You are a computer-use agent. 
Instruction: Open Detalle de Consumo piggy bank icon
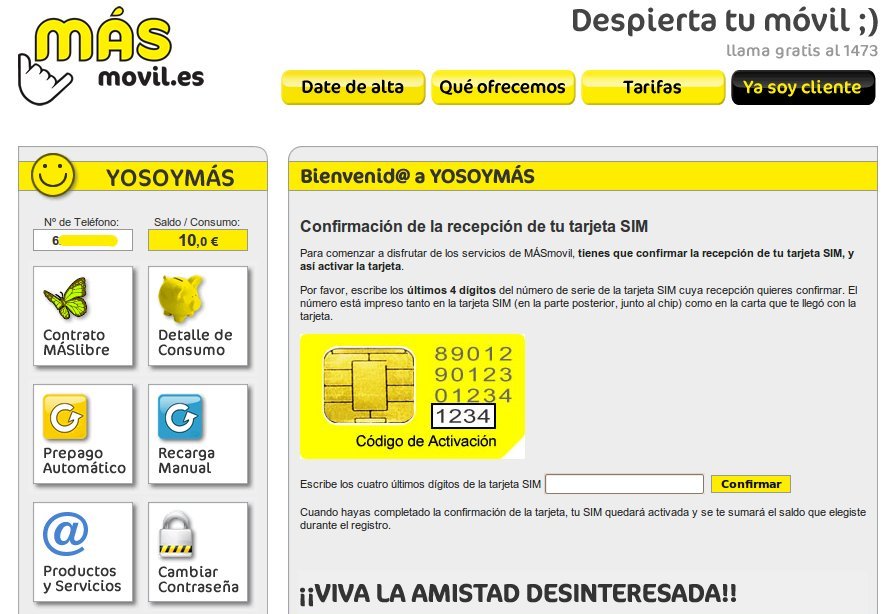180,298
